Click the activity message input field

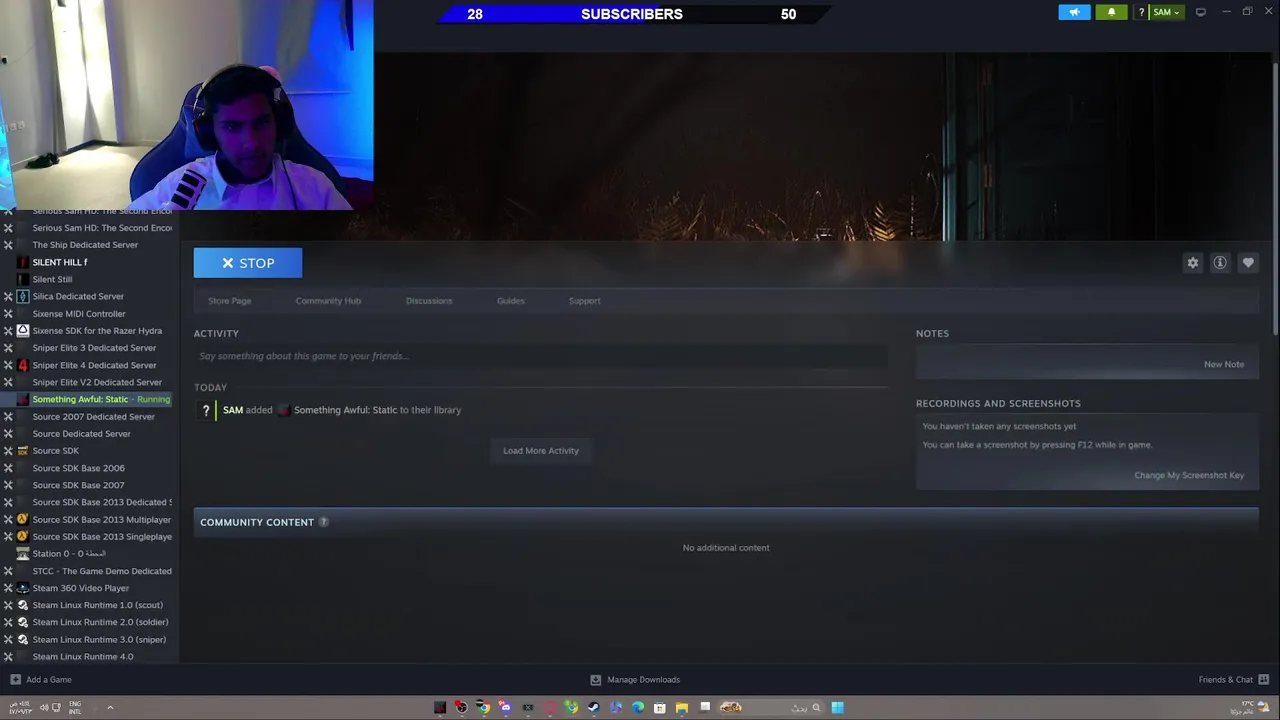point(540,356)
